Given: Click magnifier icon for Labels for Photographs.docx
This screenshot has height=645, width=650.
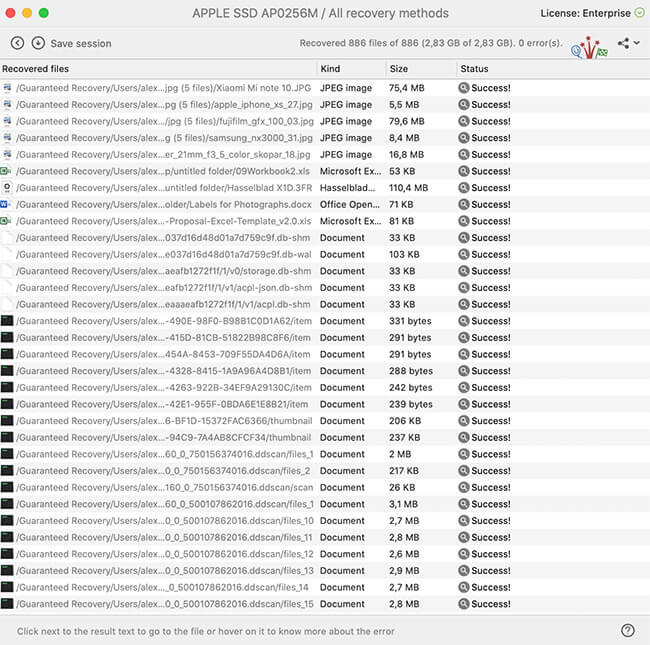Looking at the screenshot, I should click(x=463, y=204).
